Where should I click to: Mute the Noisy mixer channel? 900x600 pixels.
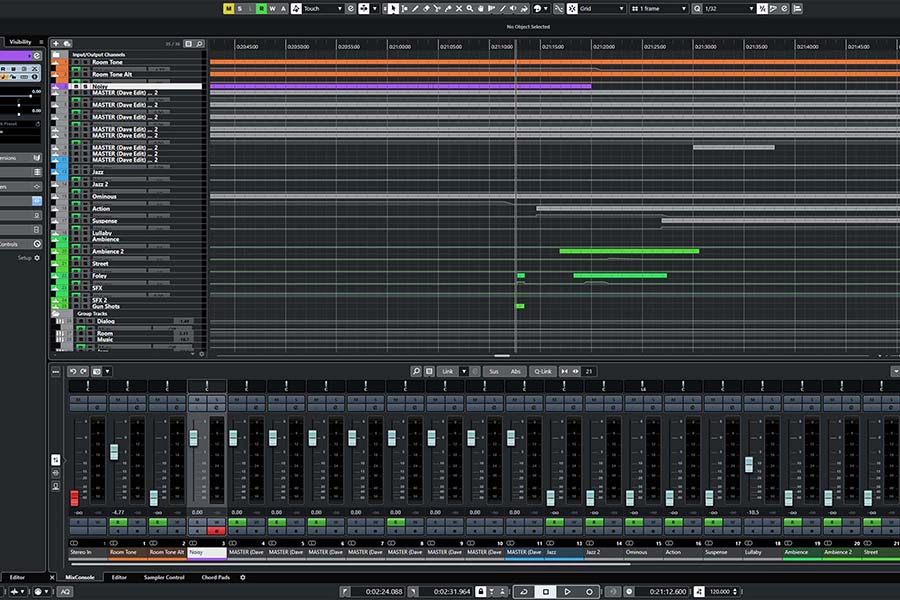(x=196, y=399)
